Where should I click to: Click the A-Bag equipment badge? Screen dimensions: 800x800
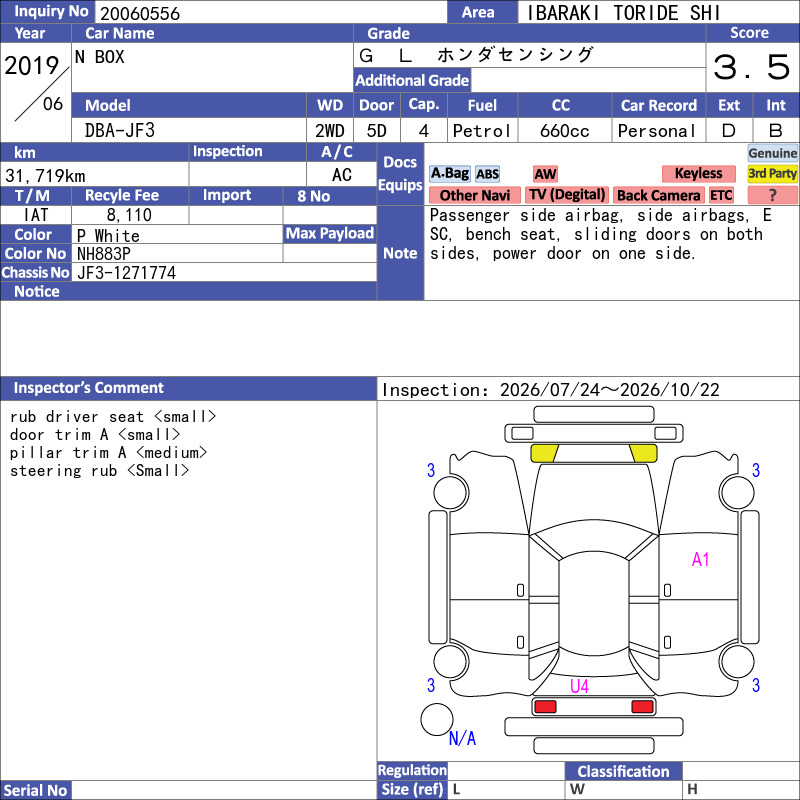[x=449, y=174]
